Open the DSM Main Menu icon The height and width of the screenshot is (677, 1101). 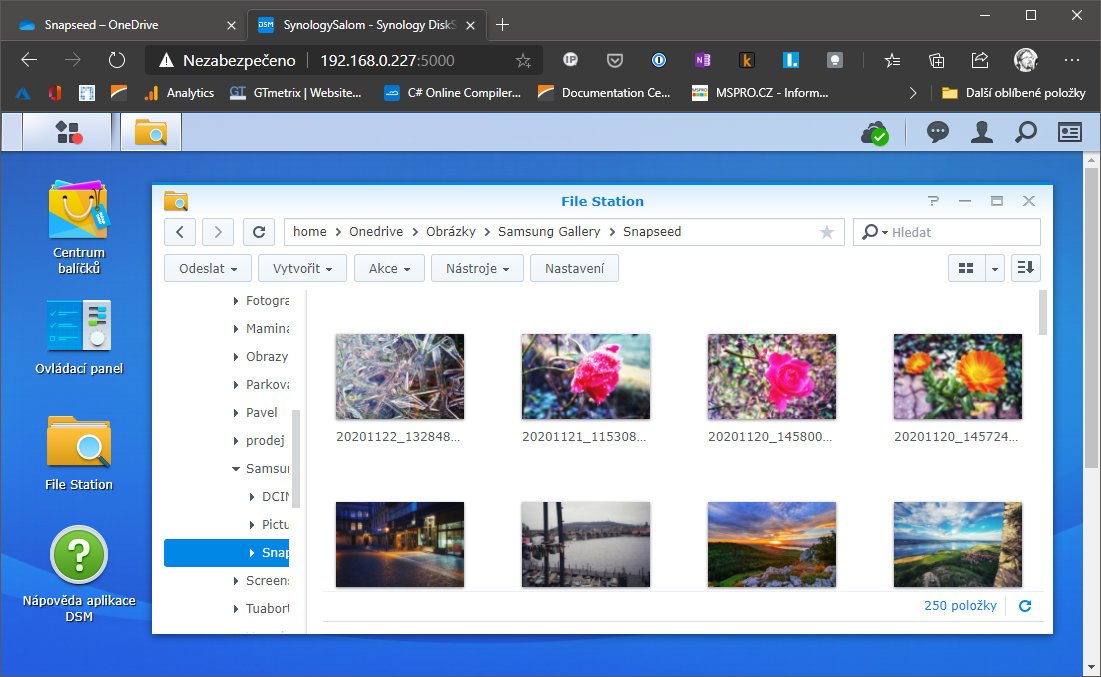click(68, 132)
